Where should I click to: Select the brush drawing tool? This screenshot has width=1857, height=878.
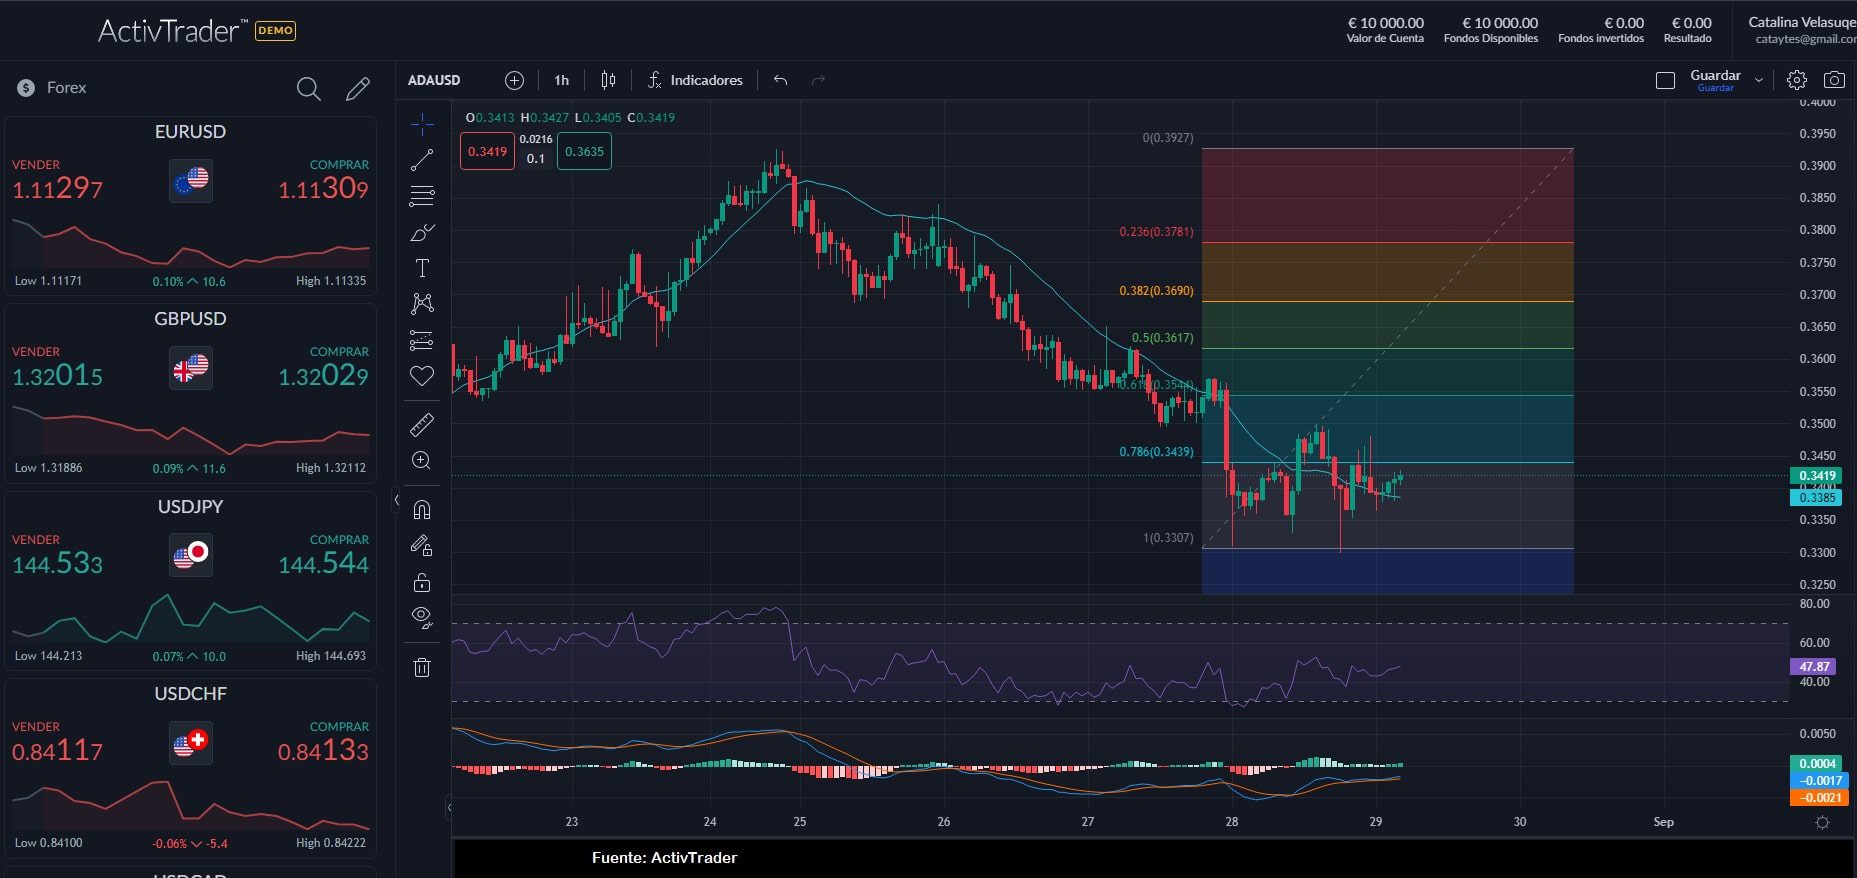pyautogui.click(x=422, y=233)
